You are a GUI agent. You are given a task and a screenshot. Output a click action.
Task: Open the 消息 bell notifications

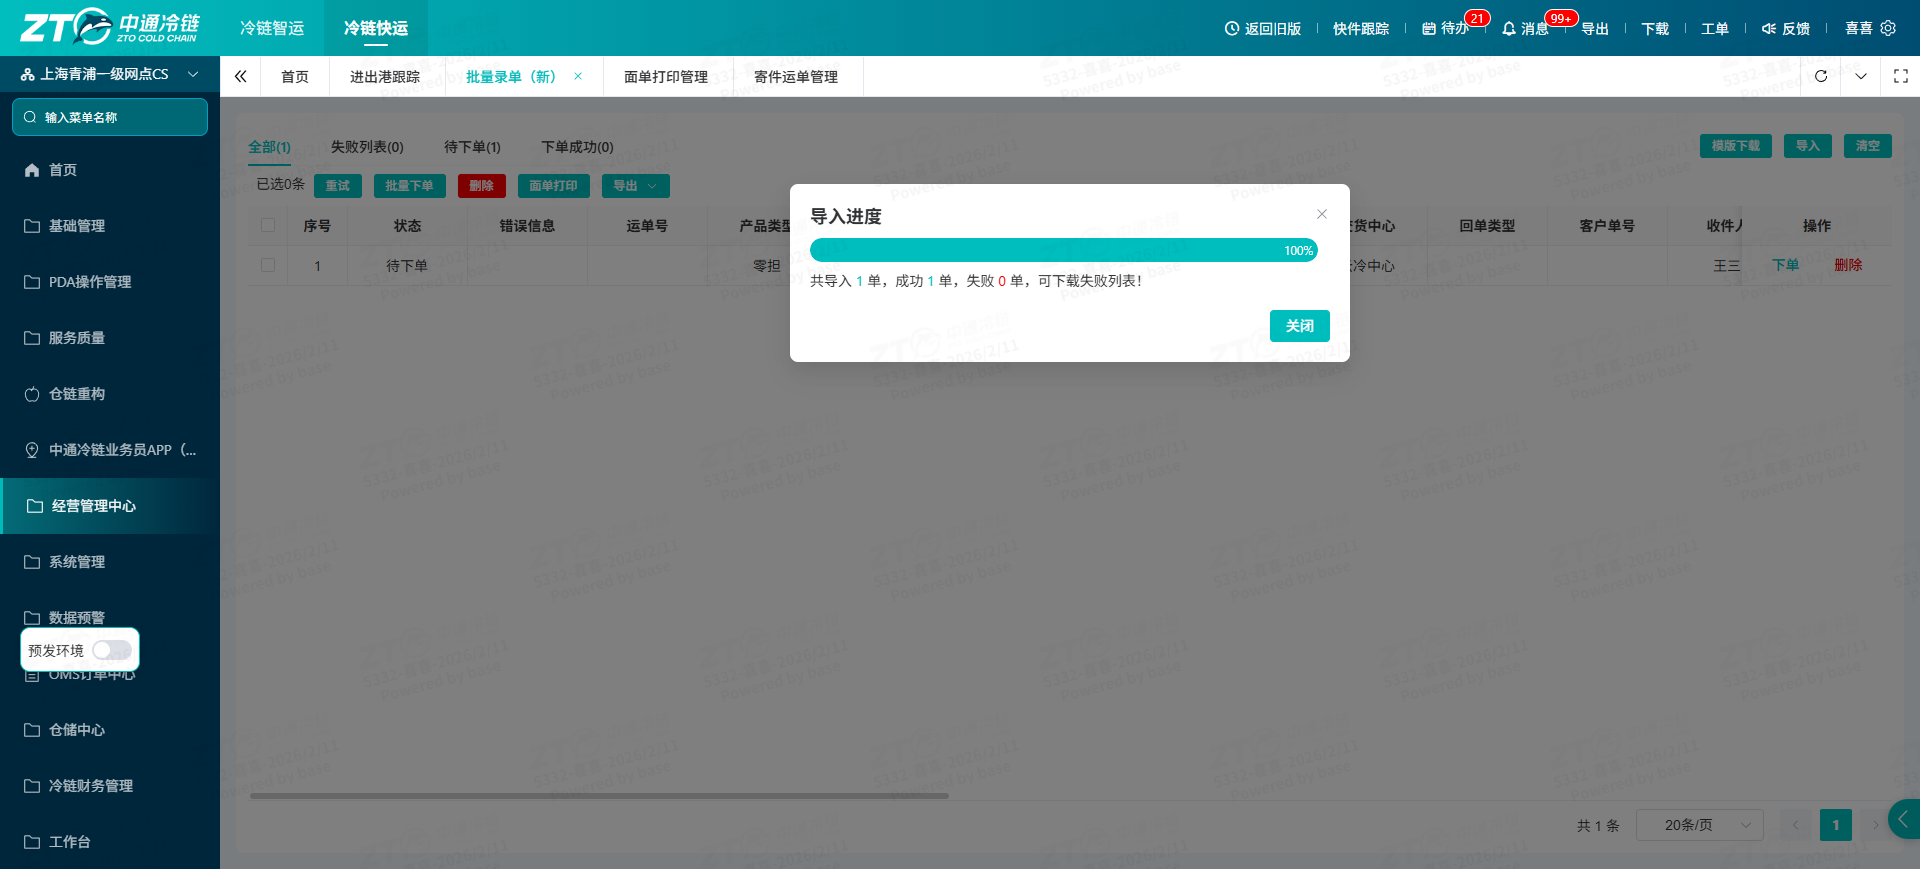[1525, 28]
